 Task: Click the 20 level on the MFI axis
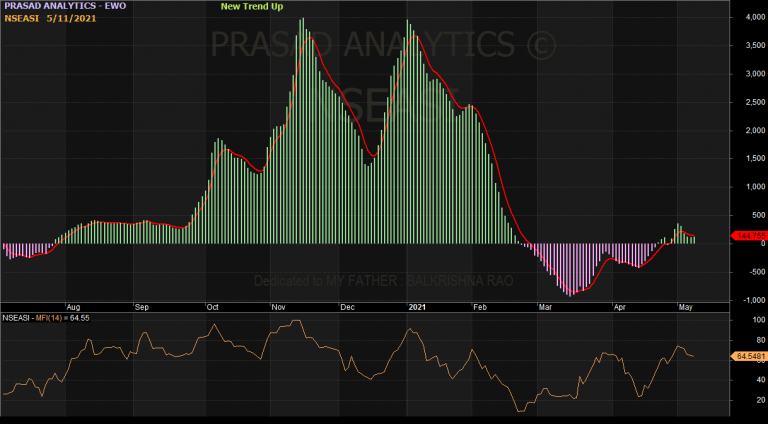point(761,400)
